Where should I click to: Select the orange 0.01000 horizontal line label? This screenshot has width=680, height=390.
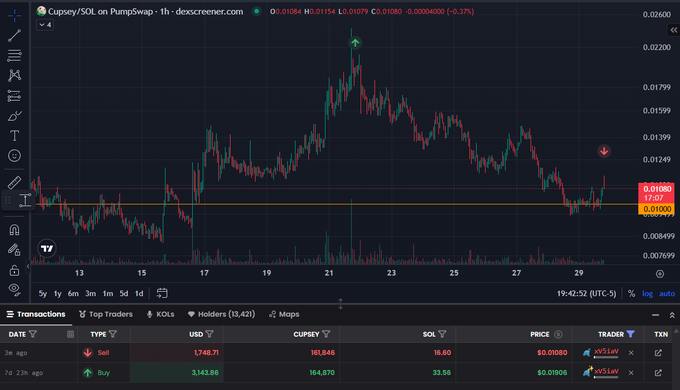(657, 209)
